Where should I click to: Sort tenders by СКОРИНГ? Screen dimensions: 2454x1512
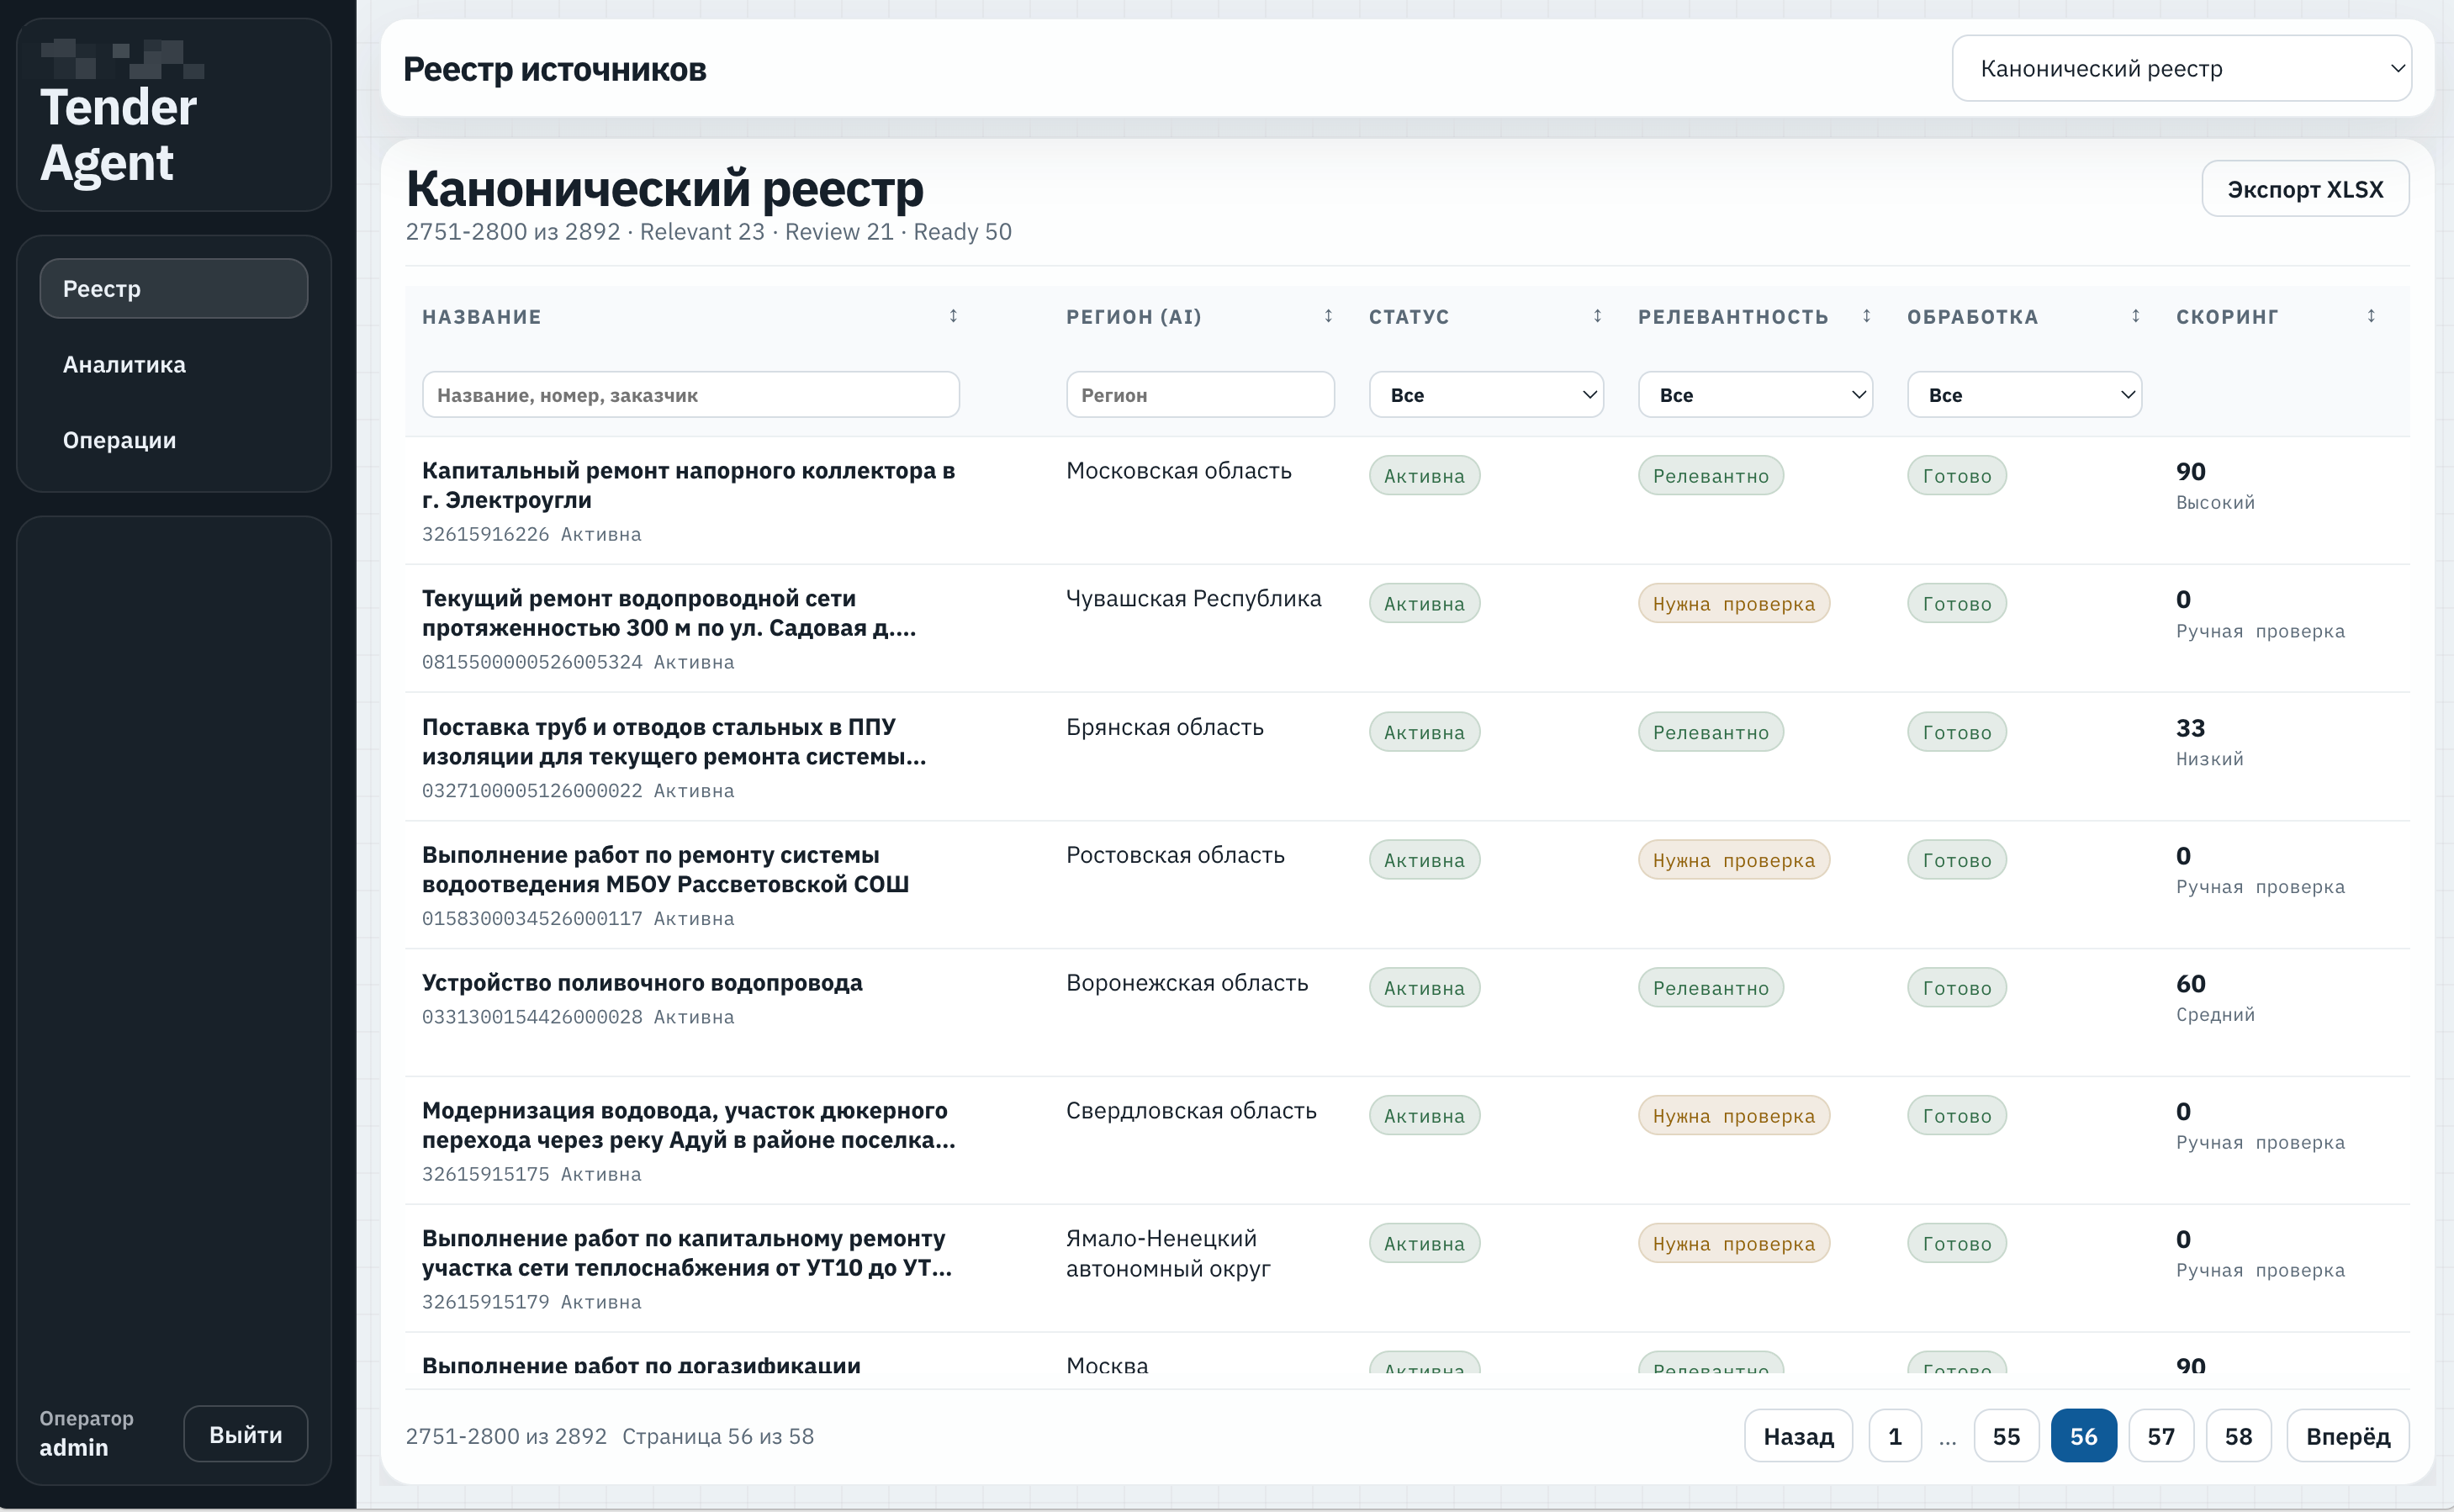click(x=2371, y=315)
